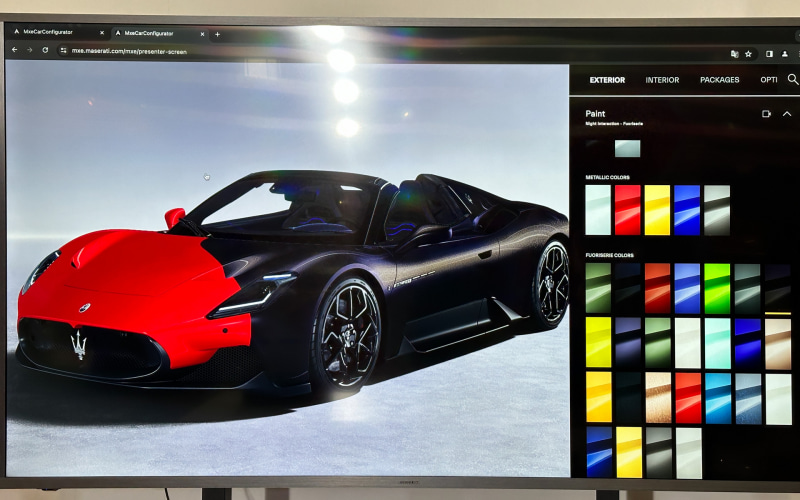Click the Paint section title
Viewport: 800px width, 500px height.
click(595, 114)
